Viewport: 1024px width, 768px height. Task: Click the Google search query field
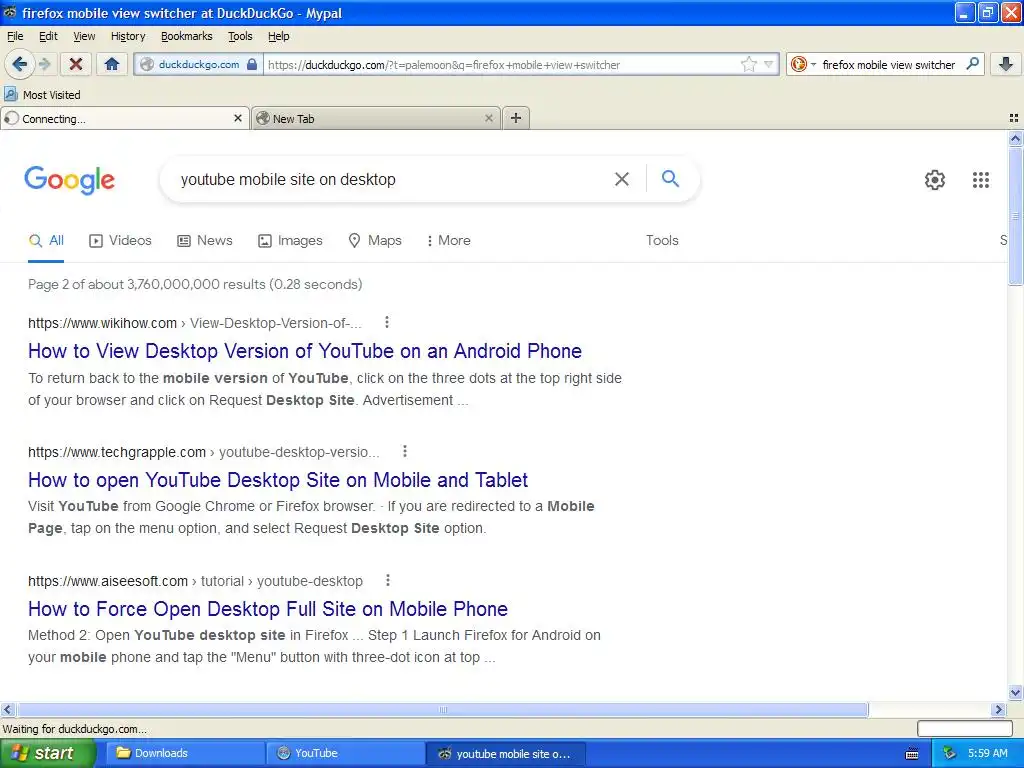[392, 180]
